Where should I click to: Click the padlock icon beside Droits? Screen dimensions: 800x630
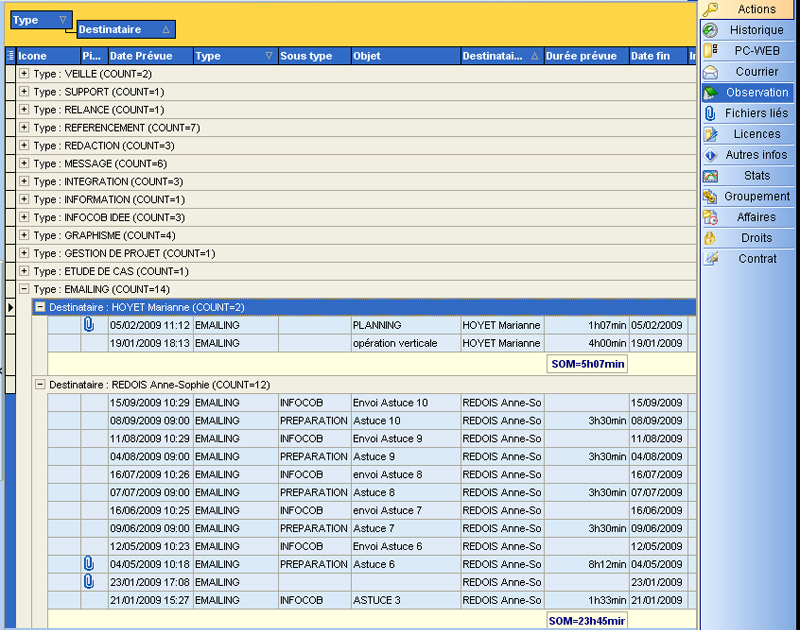click(711, 239)
